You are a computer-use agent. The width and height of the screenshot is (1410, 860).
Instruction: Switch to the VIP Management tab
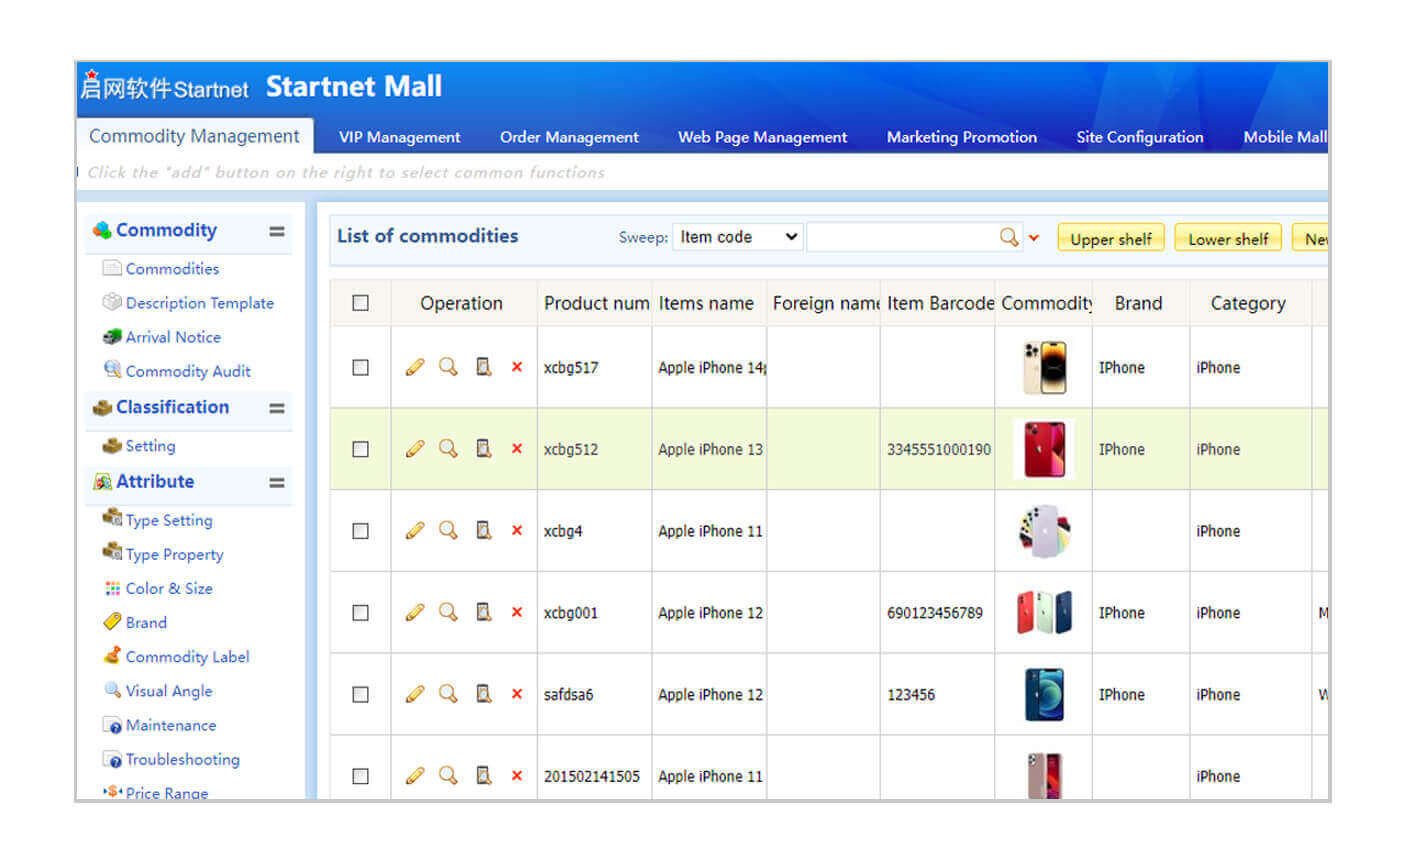click(x=399, y=137)
